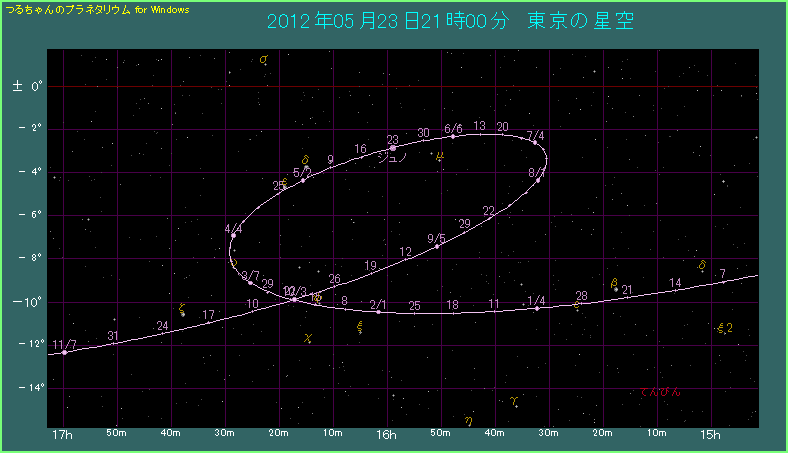The image size is (788, 453).
Task: Select the 8/1 orbit date marker
Action: tap(538, 180)
